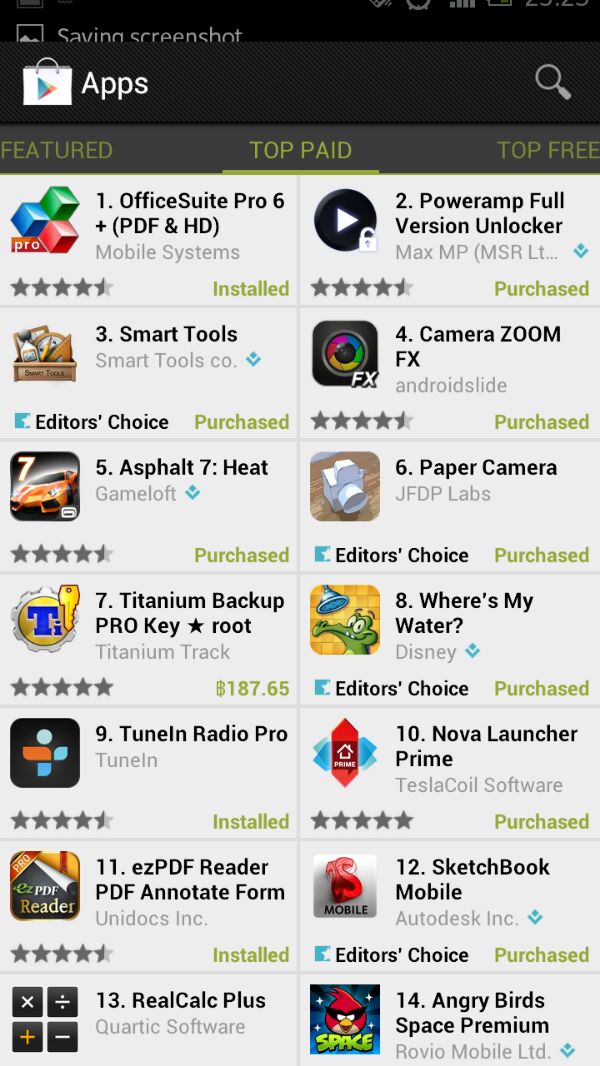Switch to the TOP FREE tab
This screenshot has width=600, height=1066.
548,150
